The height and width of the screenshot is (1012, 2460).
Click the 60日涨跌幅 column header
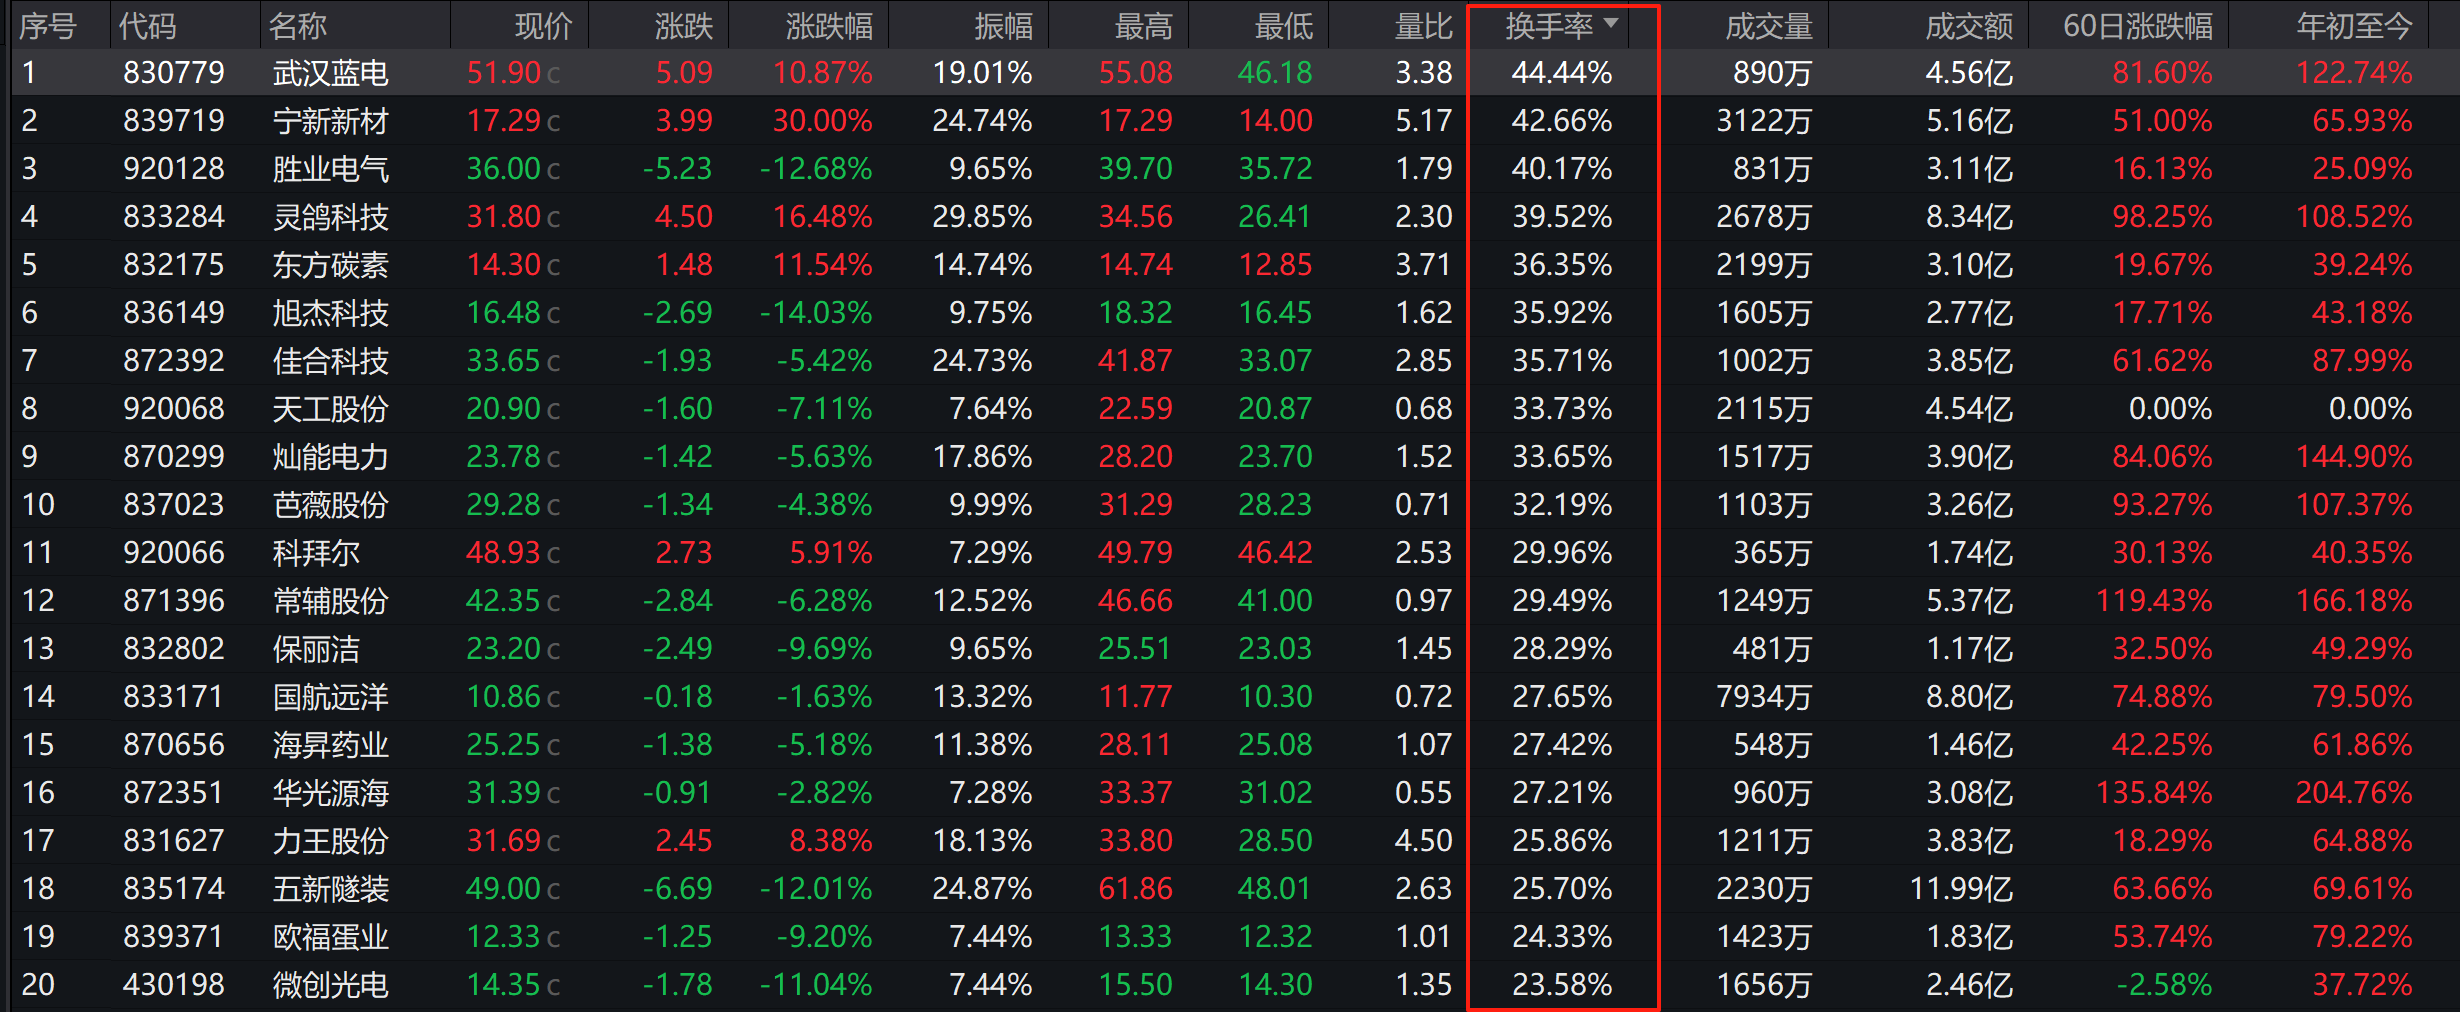tap(2138, 26)
